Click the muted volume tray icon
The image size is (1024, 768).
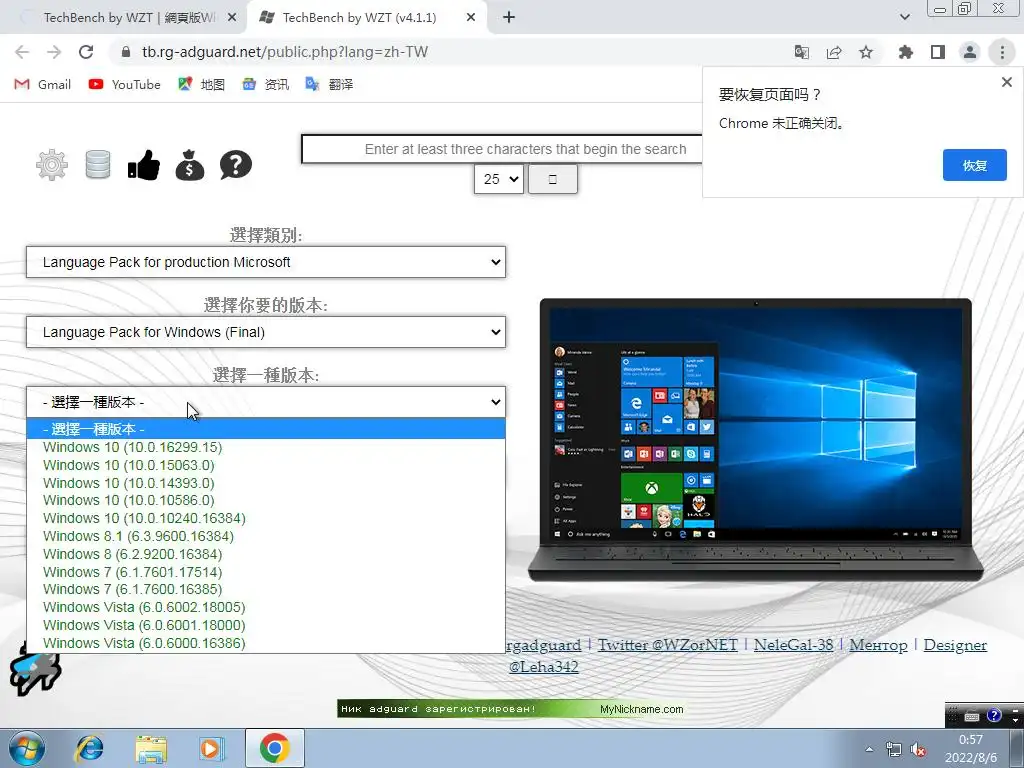[919, 750]
